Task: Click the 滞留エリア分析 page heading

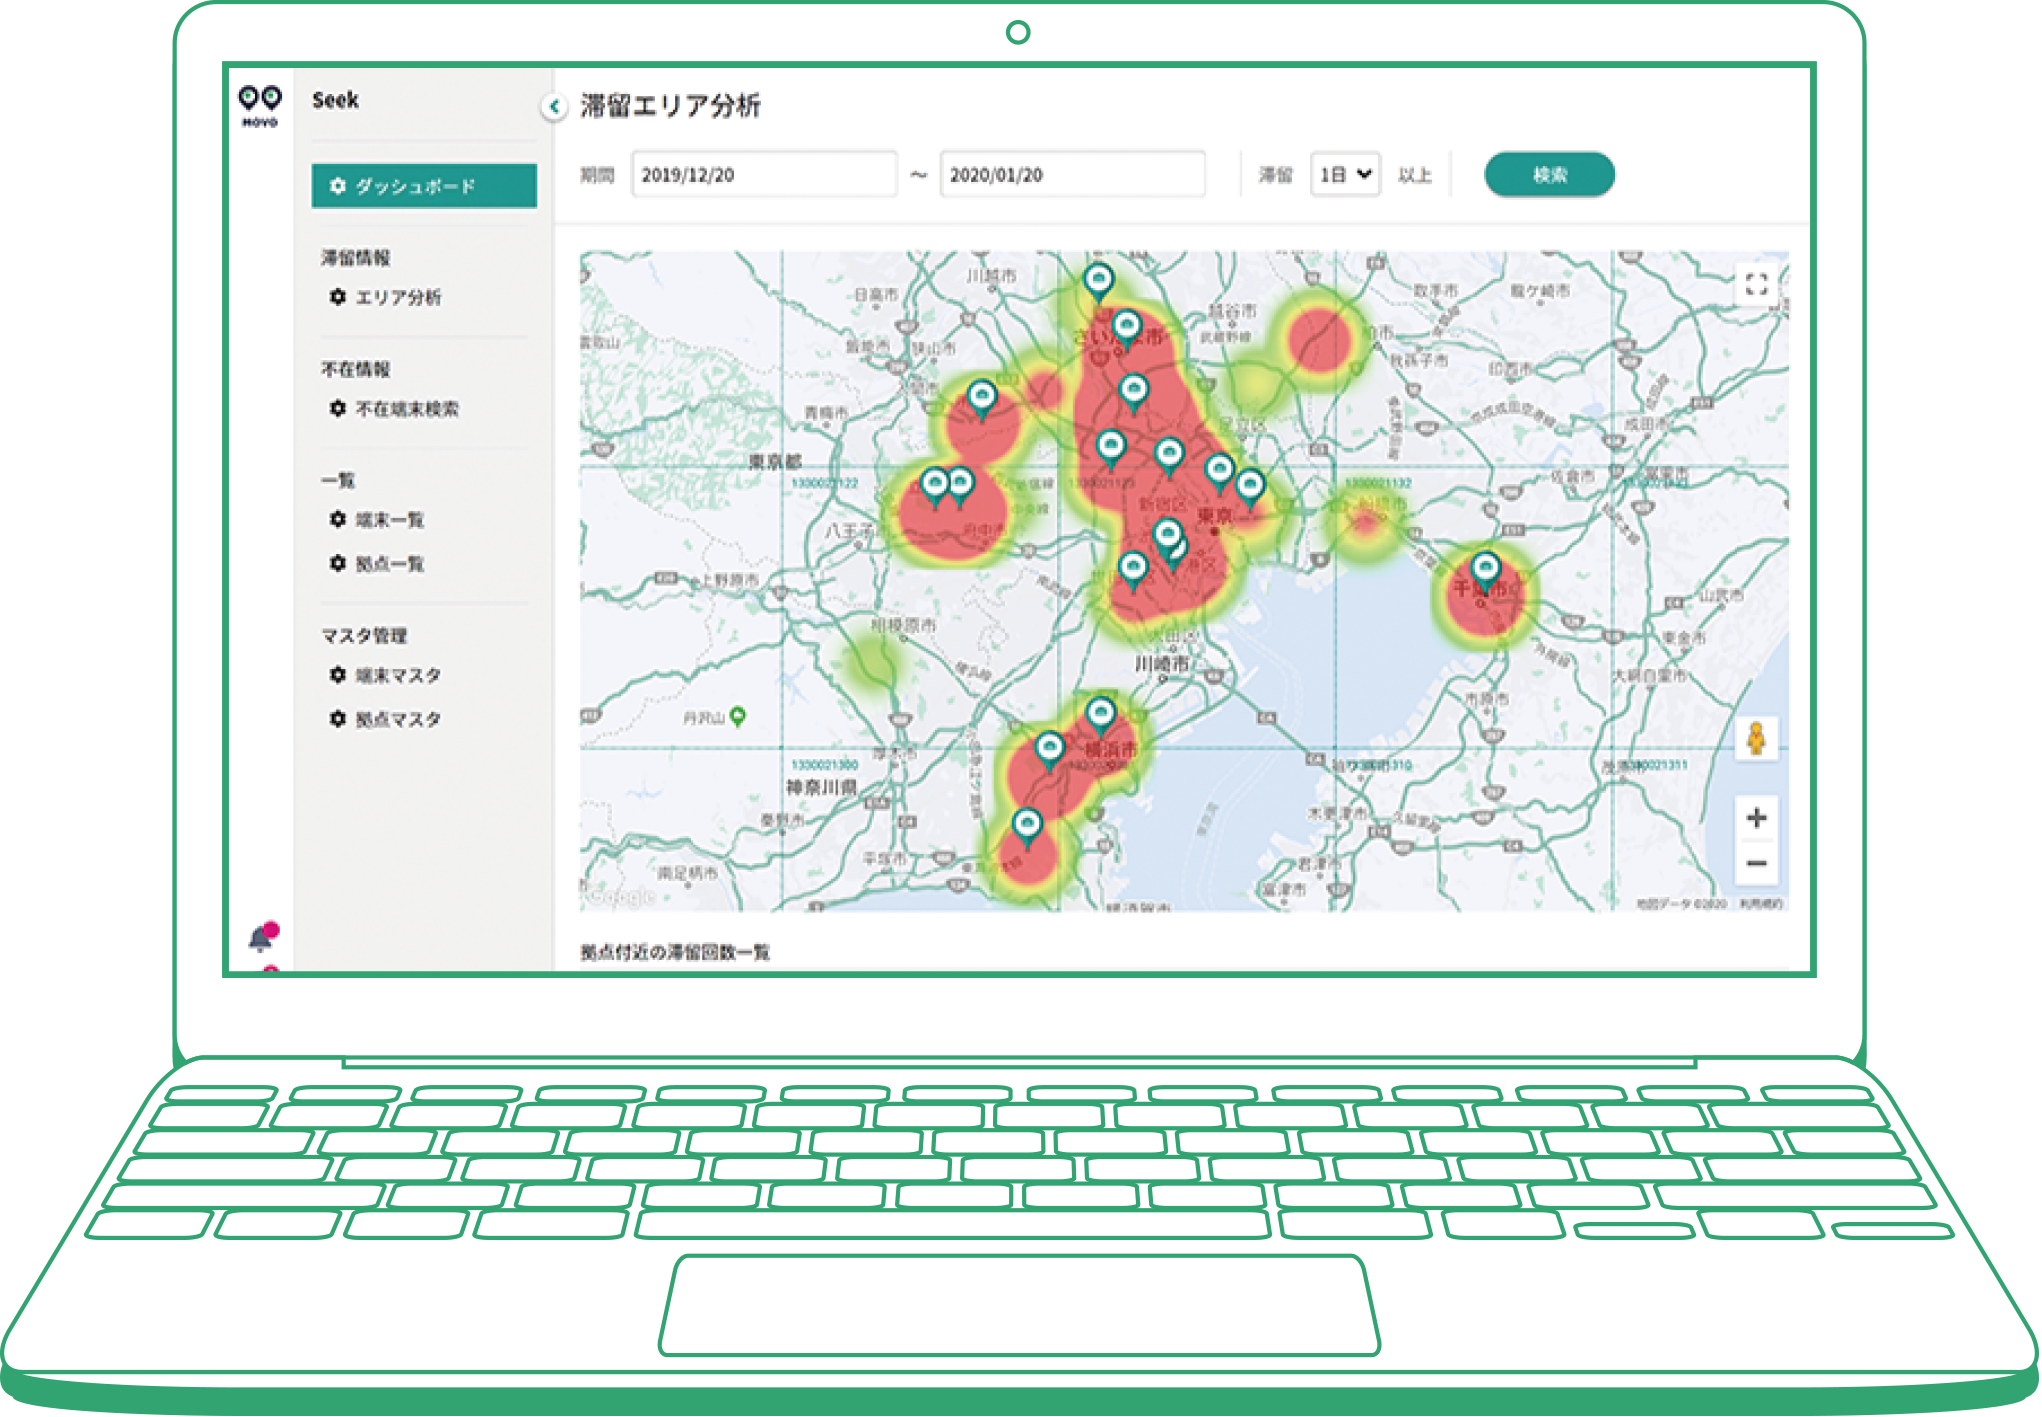Action: click(670, 105)
